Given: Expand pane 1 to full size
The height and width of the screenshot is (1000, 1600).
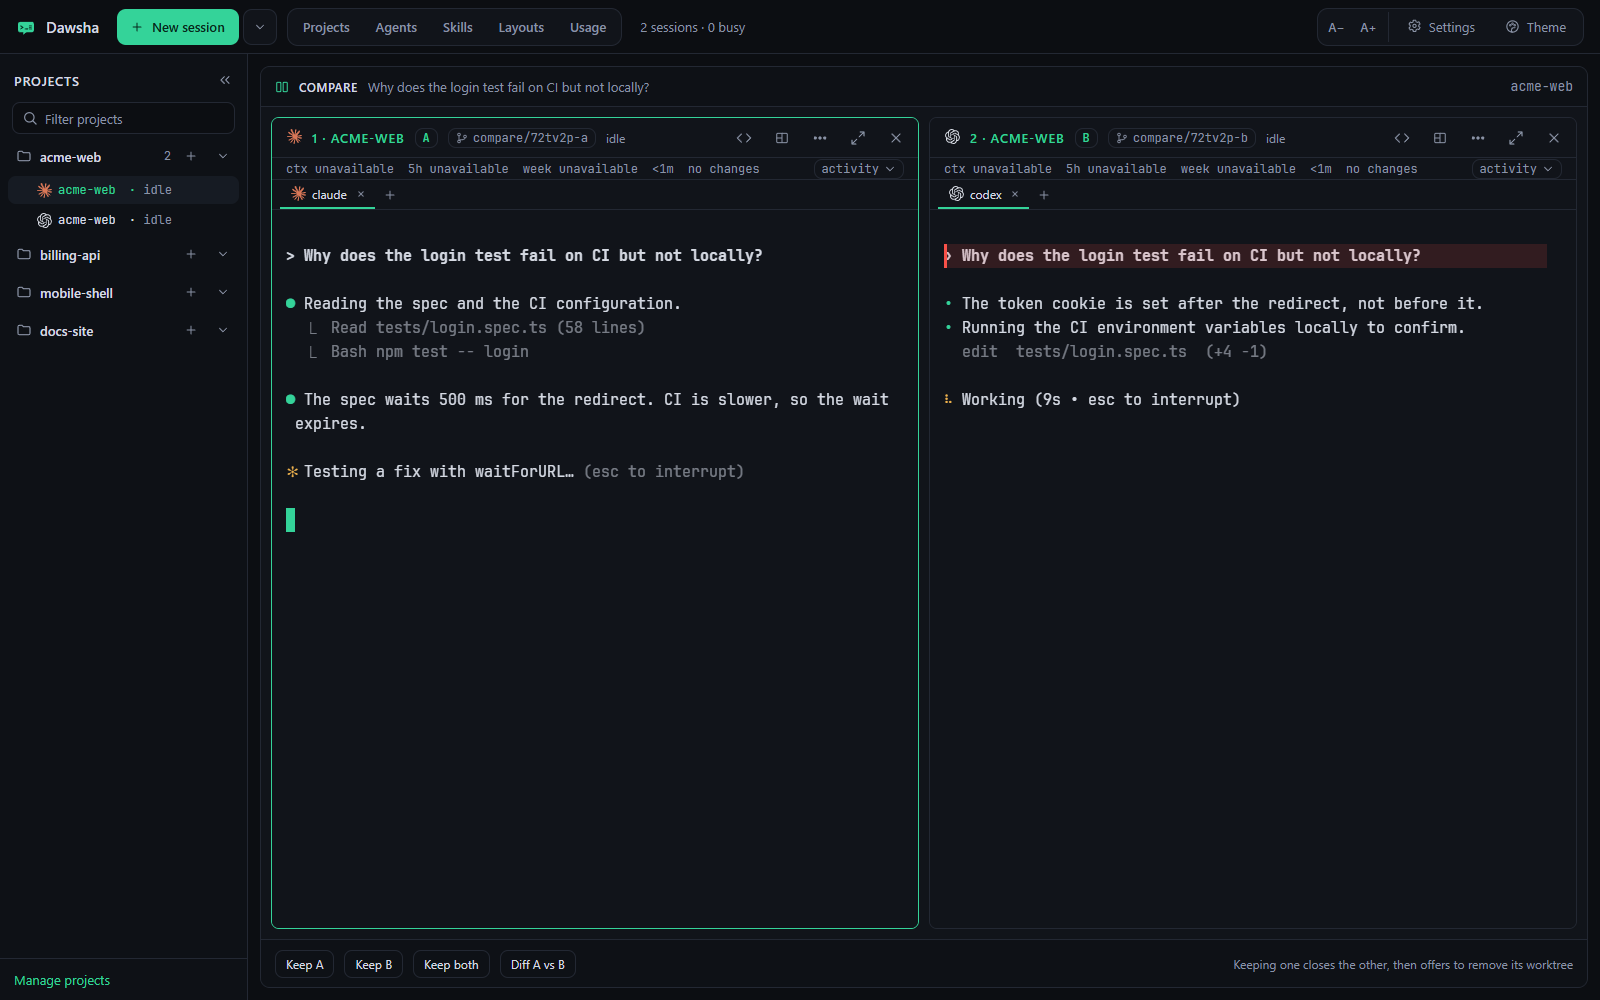Looking at the screenshot, I should (x=858, y=138).
